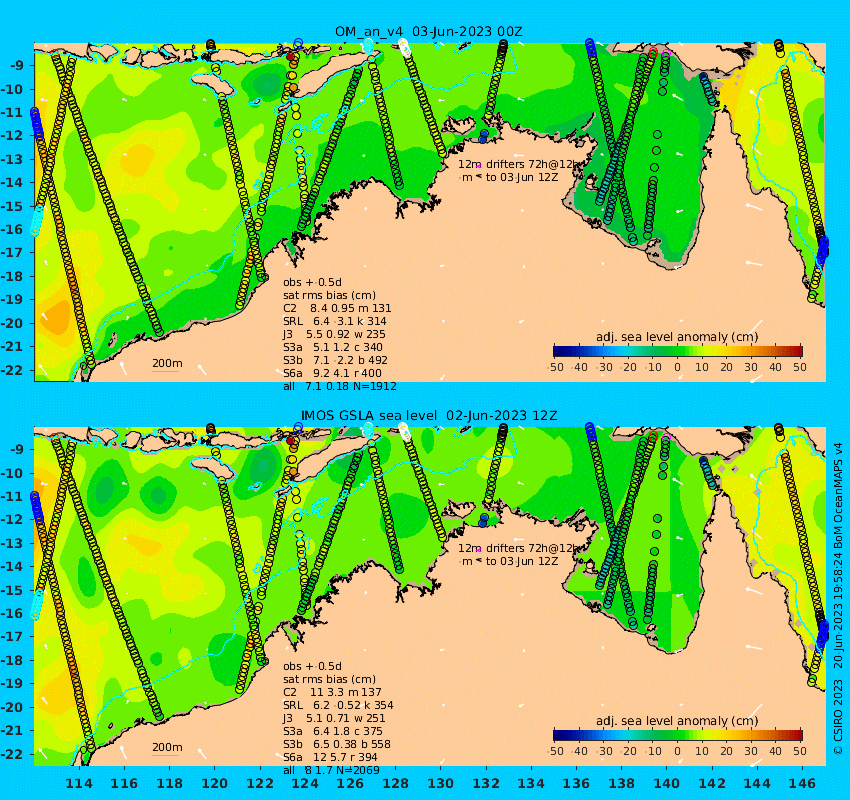Click longitude label 114 on bottom axis
This screenshot has height=800, width=850.
[80, 783]
